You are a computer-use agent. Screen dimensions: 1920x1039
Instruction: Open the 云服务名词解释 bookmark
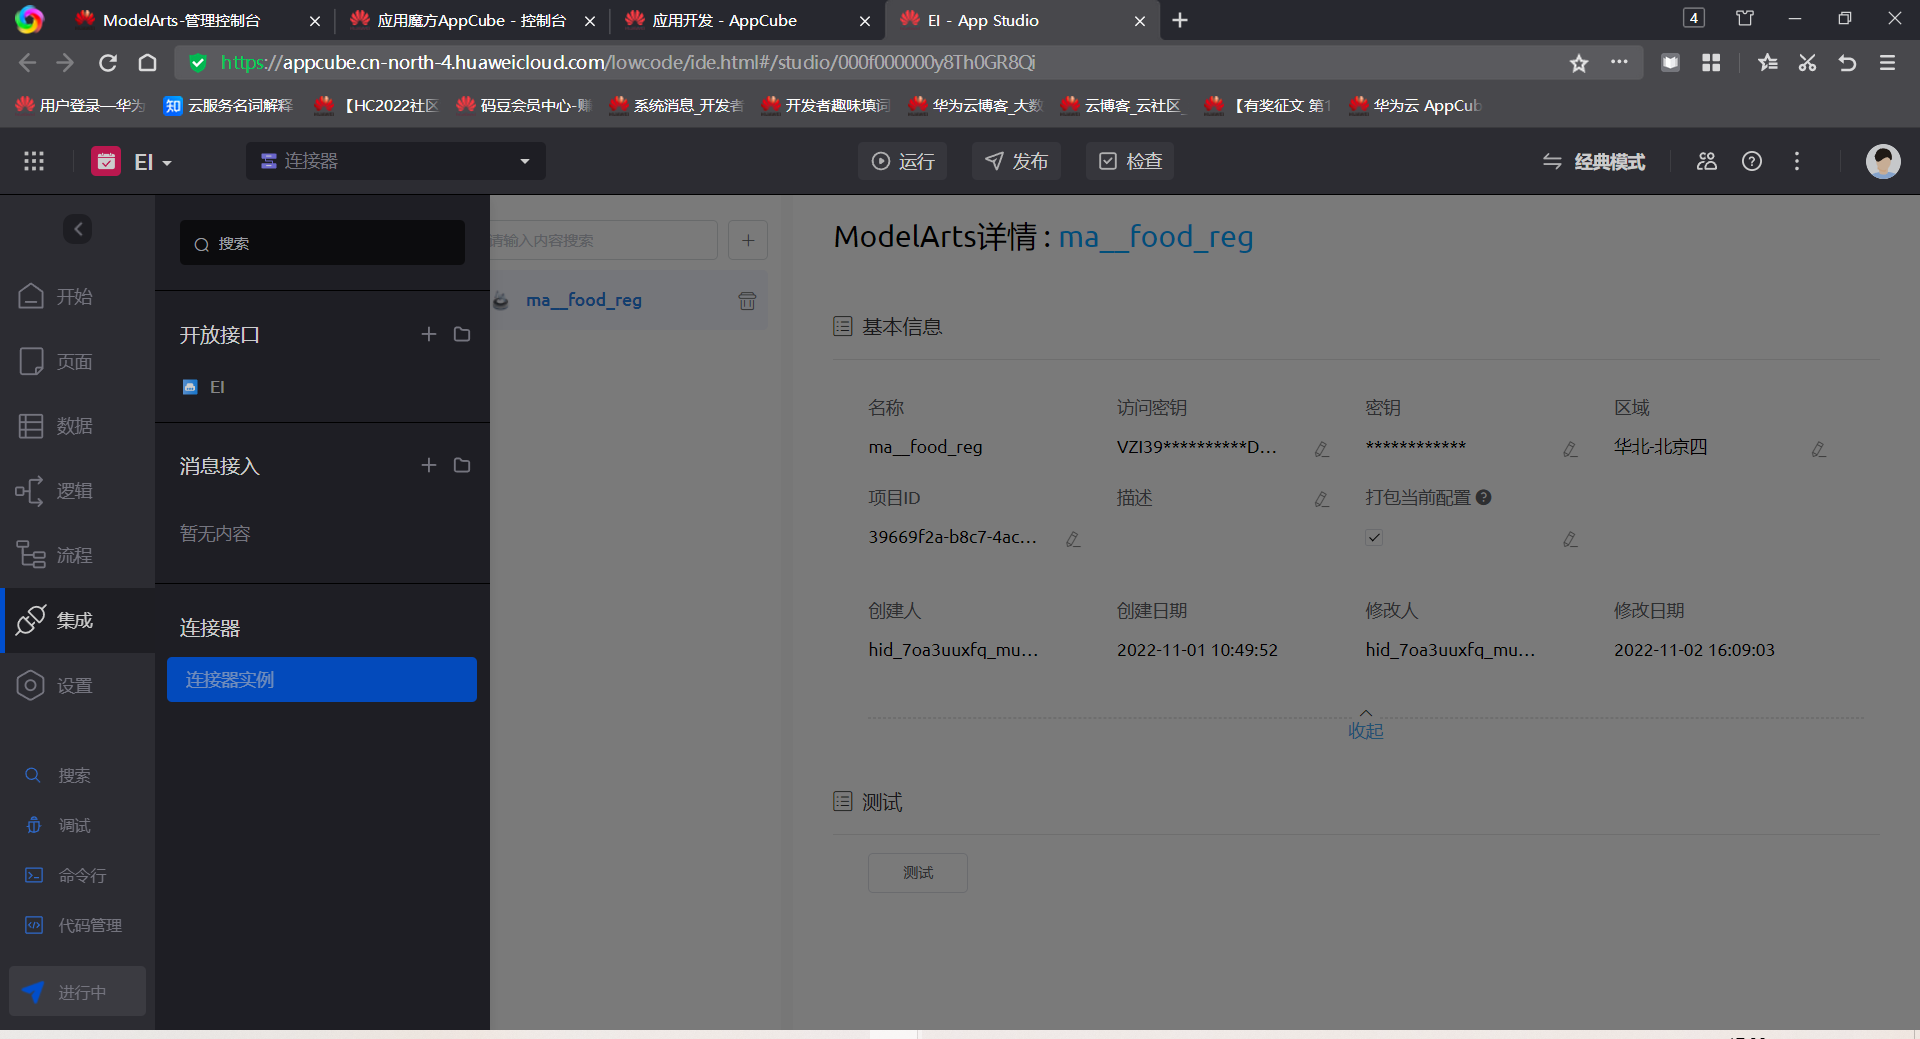click(x=229, y=105)
